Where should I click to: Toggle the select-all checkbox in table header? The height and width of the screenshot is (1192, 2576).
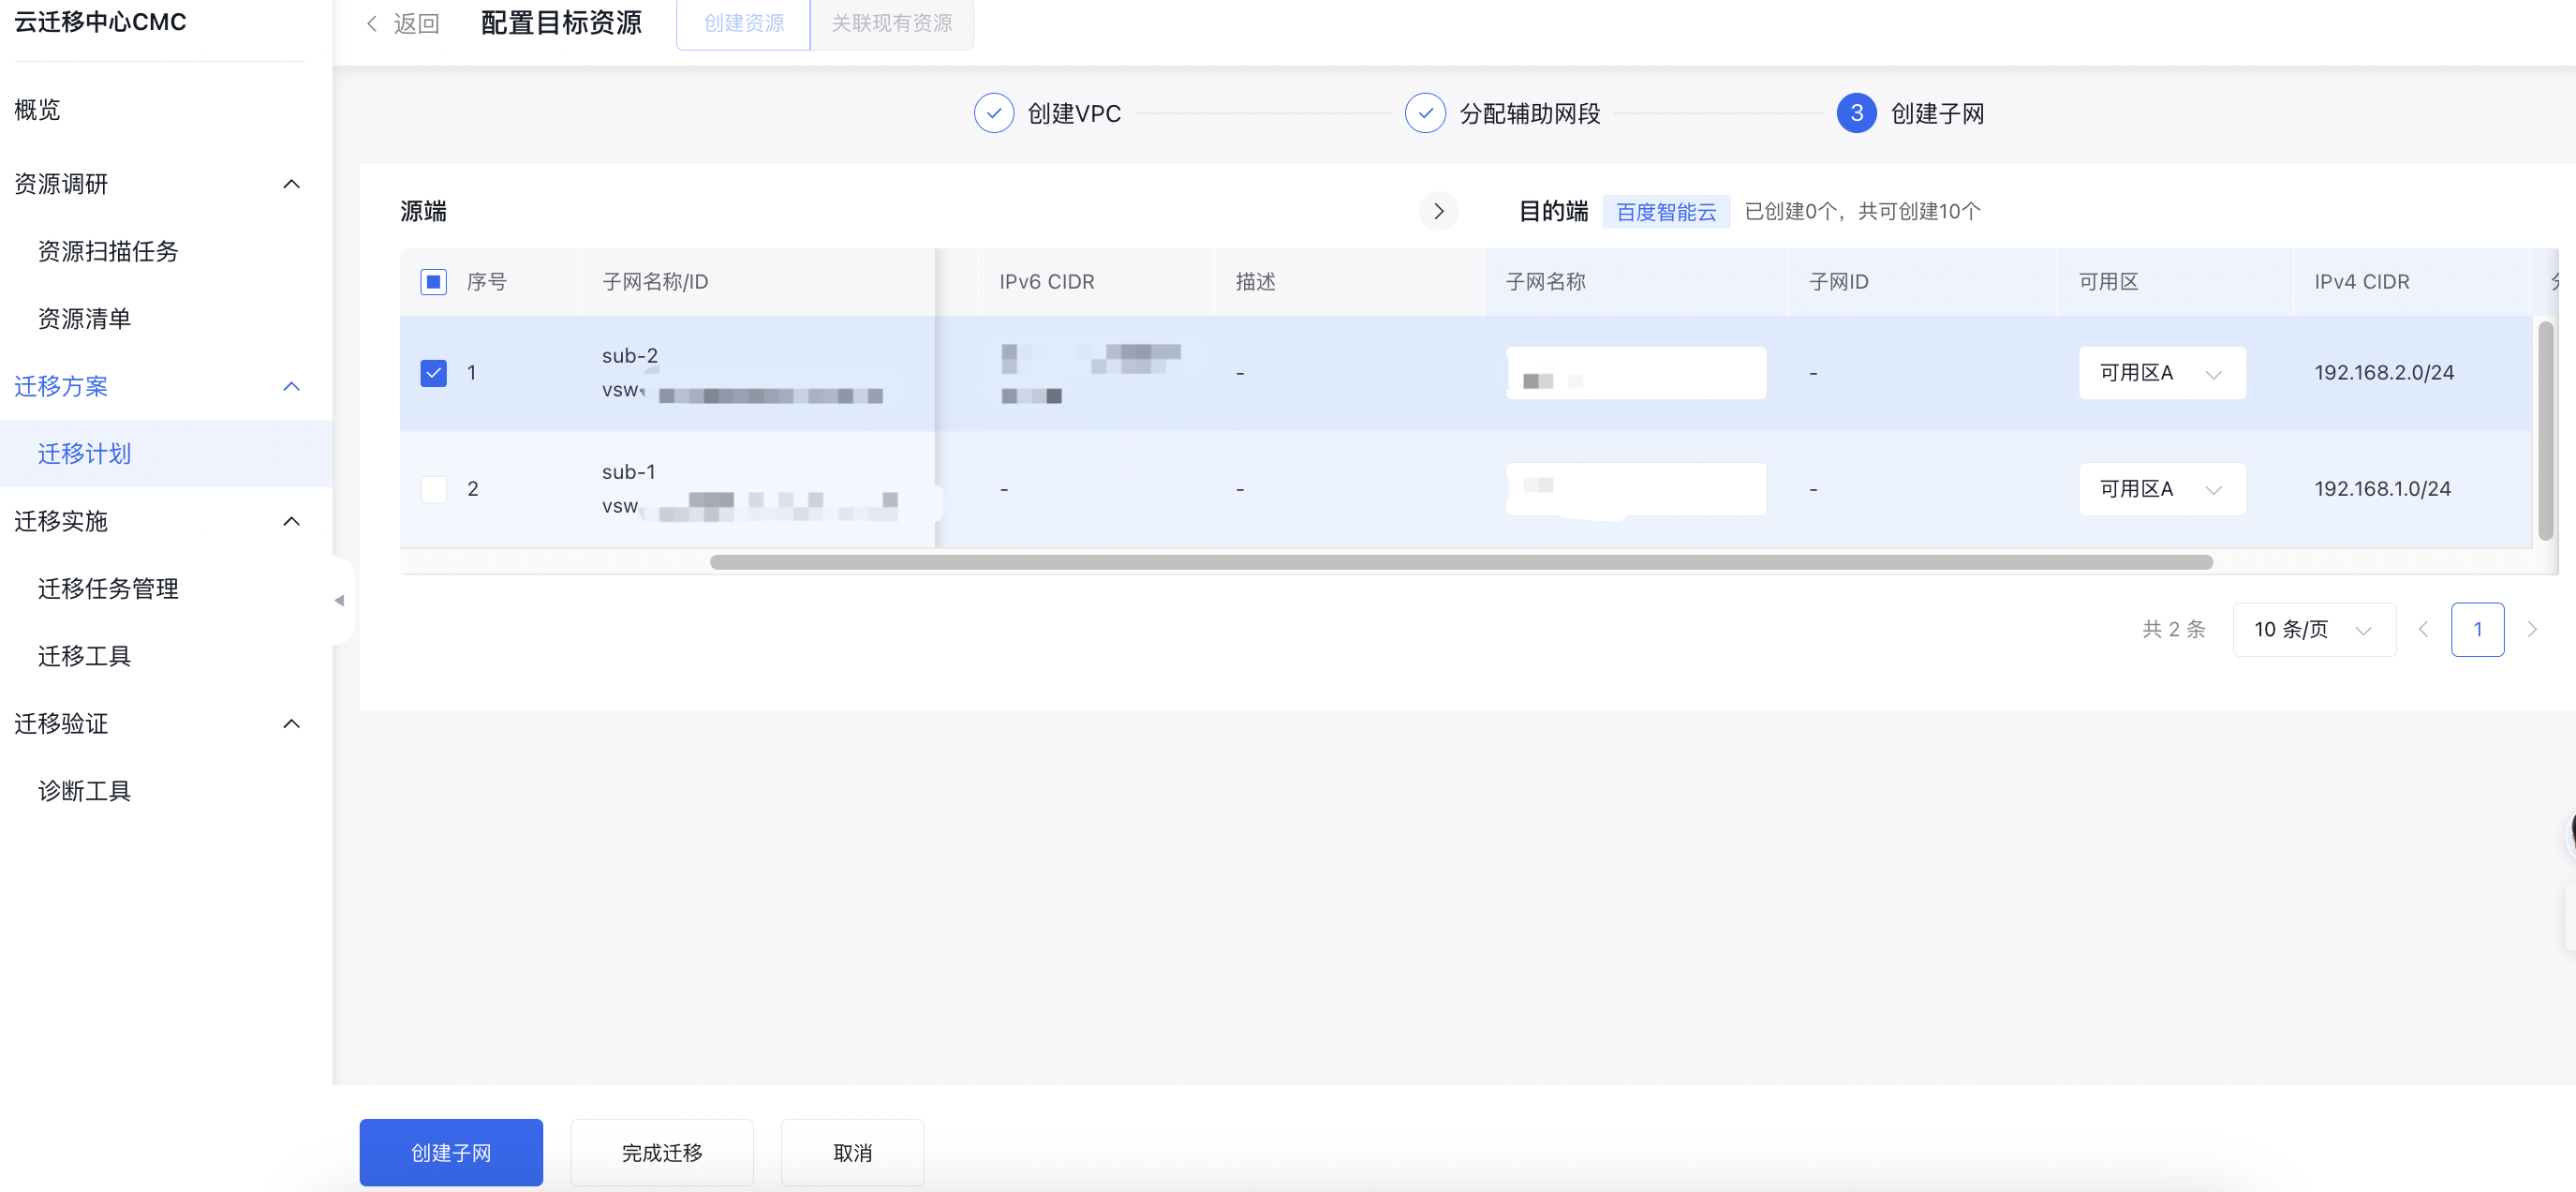tap(433, 282)
